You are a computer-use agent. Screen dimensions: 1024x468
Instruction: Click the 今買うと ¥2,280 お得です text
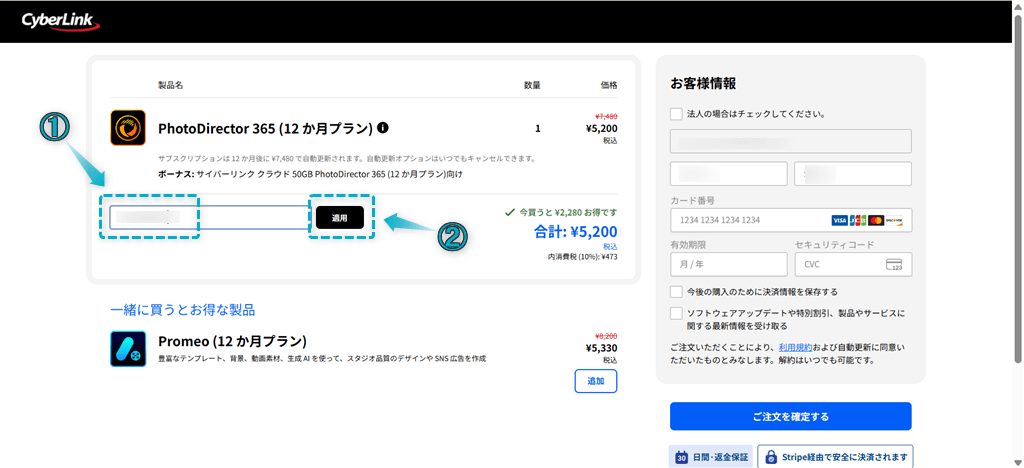[x=568, y=212]
